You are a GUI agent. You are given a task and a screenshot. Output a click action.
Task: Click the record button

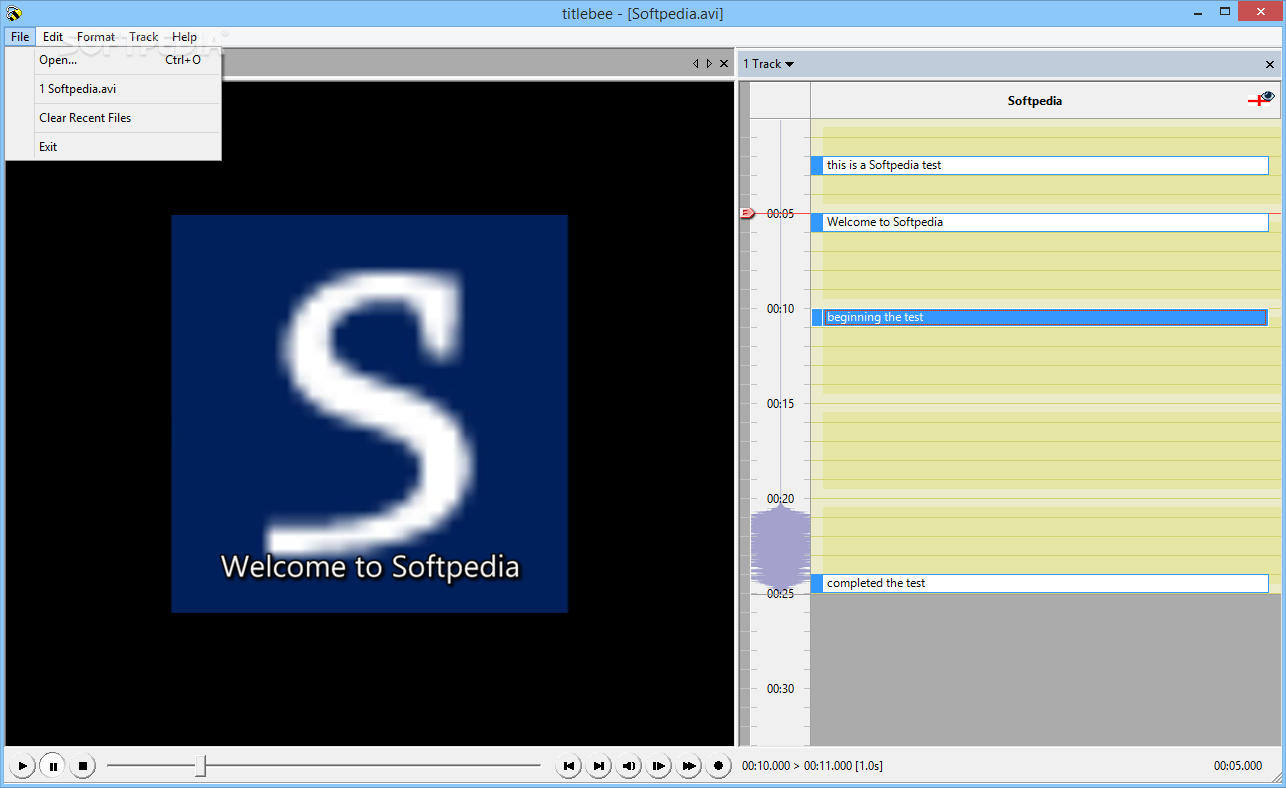(718, 766)
